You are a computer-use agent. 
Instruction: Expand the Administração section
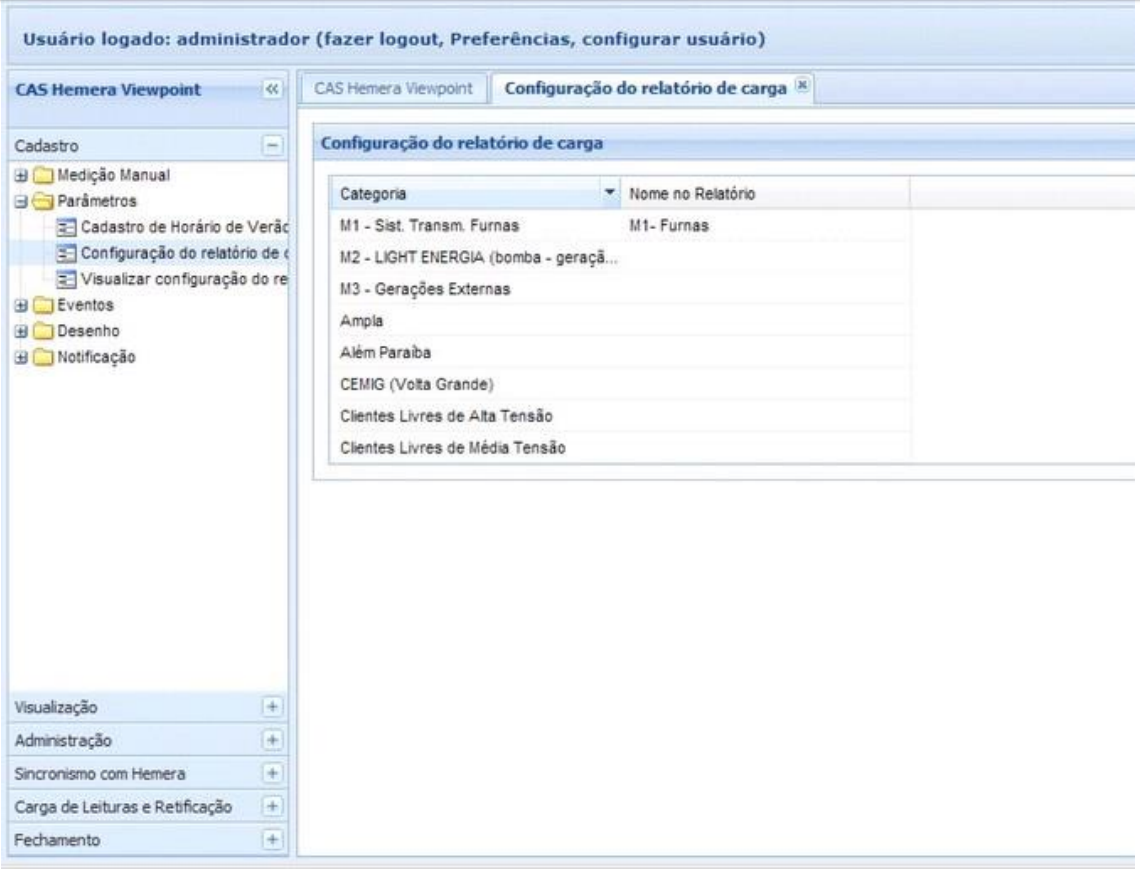(x=270, y=741)
